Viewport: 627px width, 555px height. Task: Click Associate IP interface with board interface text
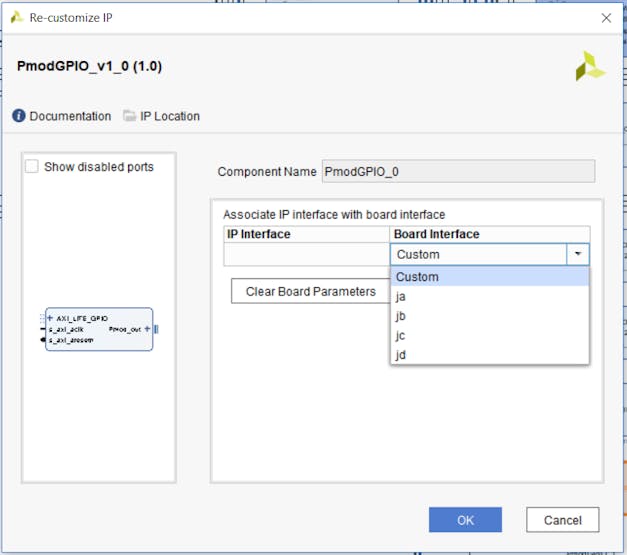[334, 214]
